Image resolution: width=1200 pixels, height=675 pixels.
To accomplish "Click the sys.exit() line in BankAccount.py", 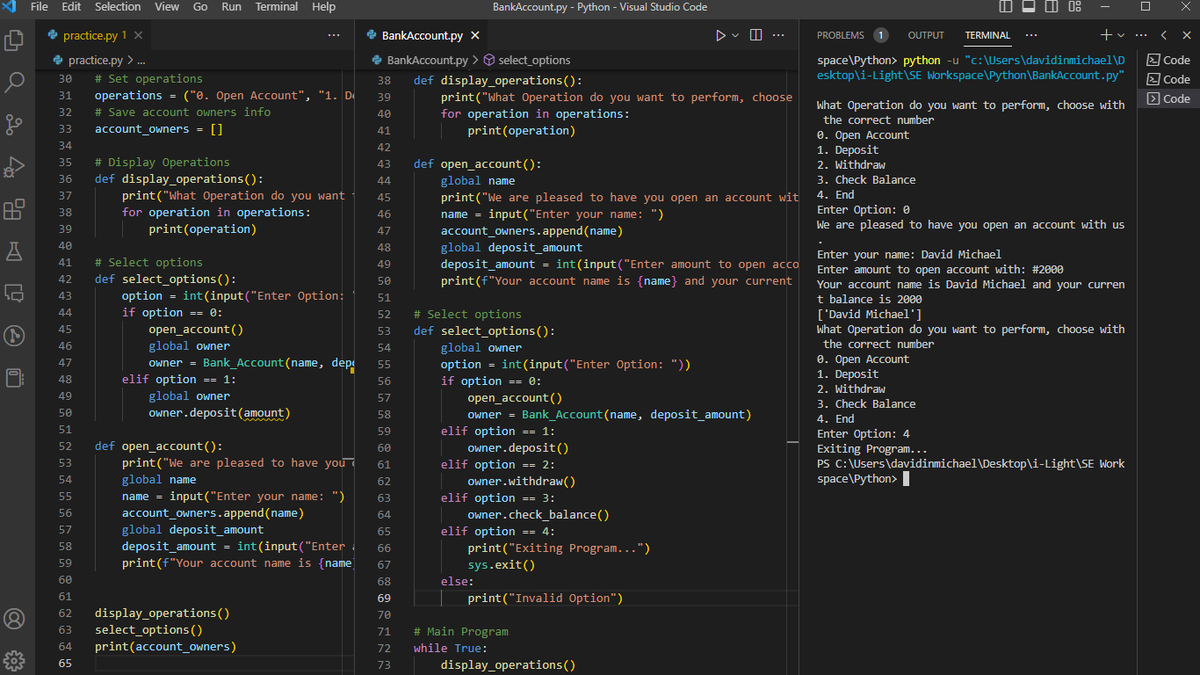I will (x=501, y=565).
